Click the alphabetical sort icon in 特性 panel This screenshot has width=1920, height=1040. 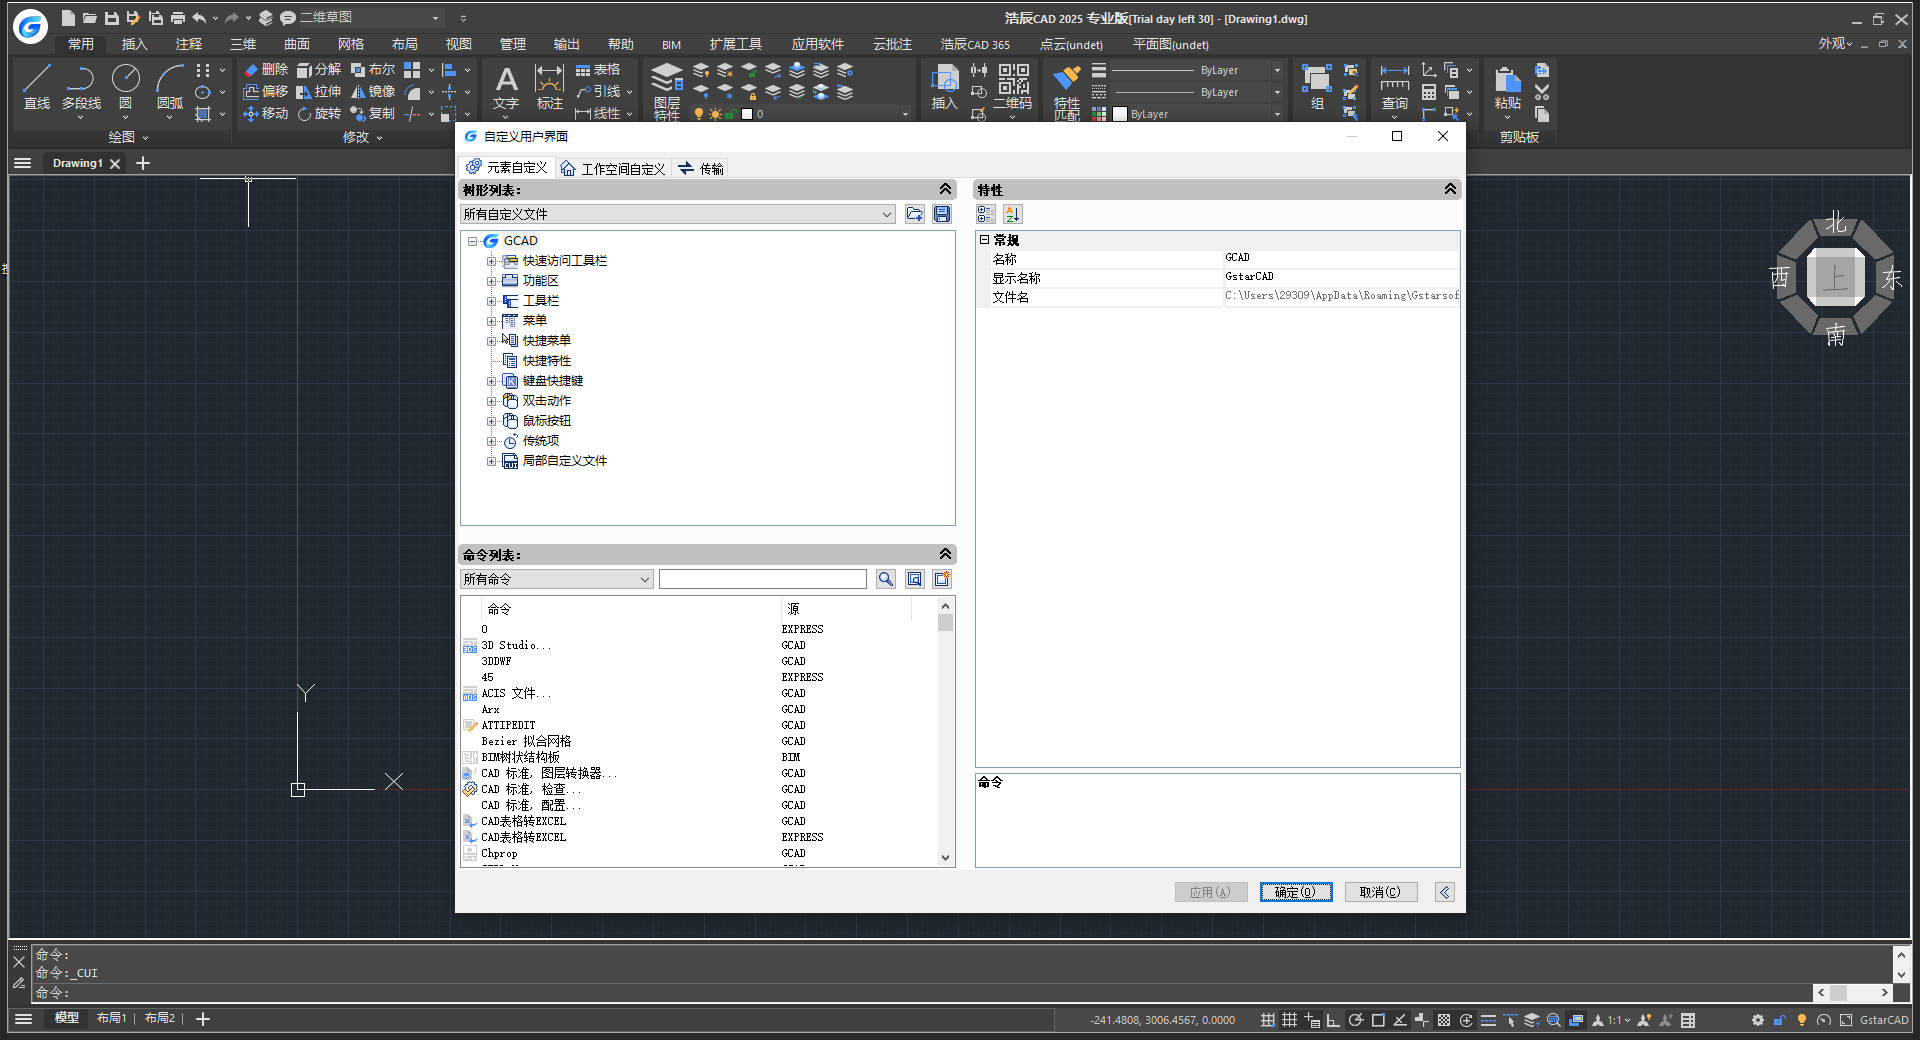1013,214
